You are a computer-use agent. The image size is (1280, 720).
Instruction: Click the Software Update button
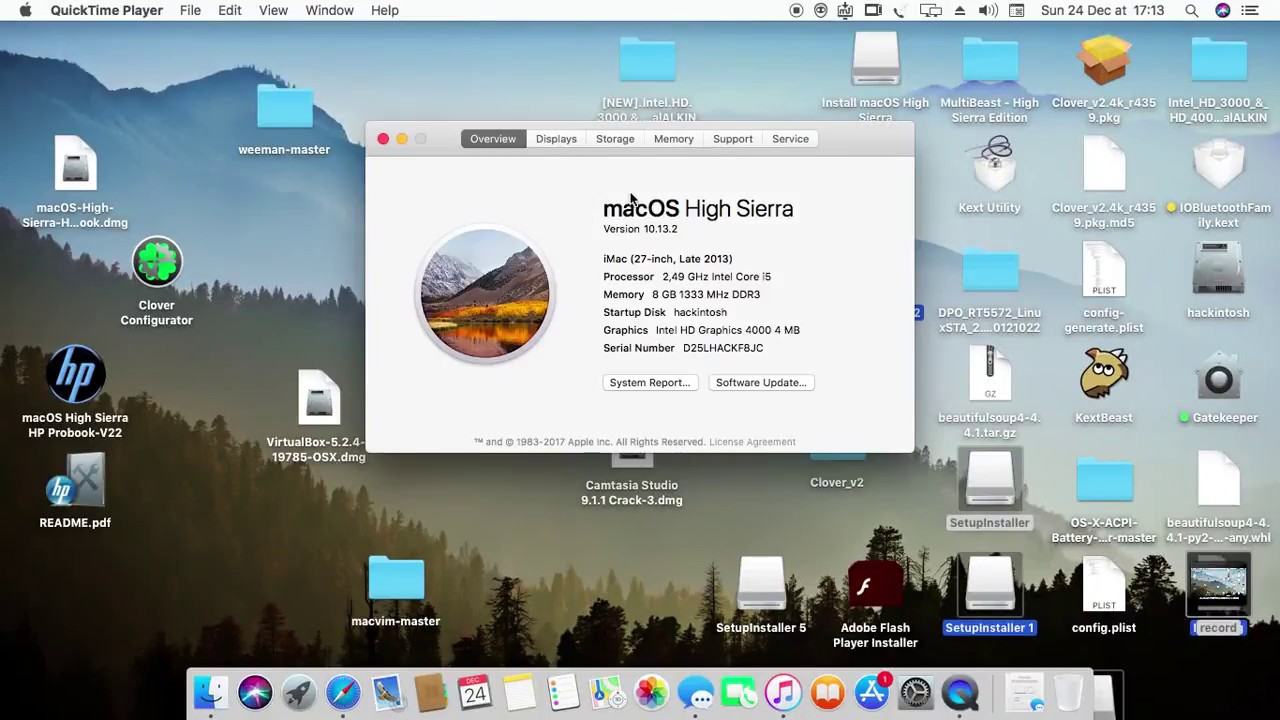tap(761, 382)
